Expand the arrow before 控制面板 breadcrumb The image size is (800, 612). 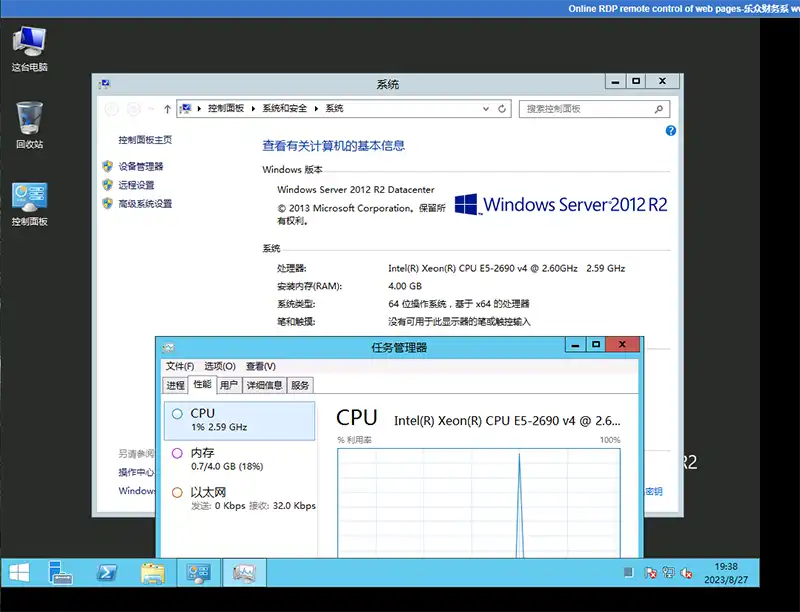pyautogui.click(x=199, y=109)
